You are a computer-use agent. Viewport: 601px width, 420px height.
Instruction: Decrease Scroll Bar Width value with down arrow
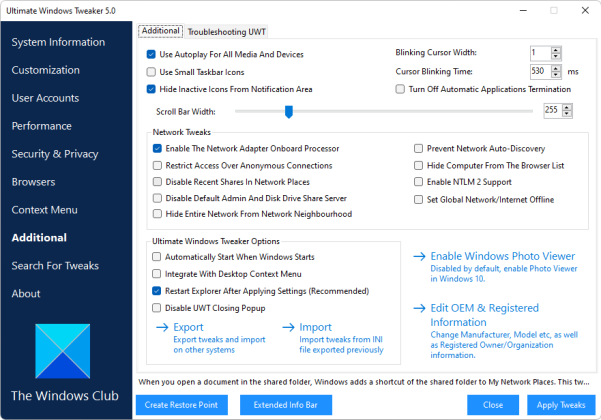click(x=567, y=114)
